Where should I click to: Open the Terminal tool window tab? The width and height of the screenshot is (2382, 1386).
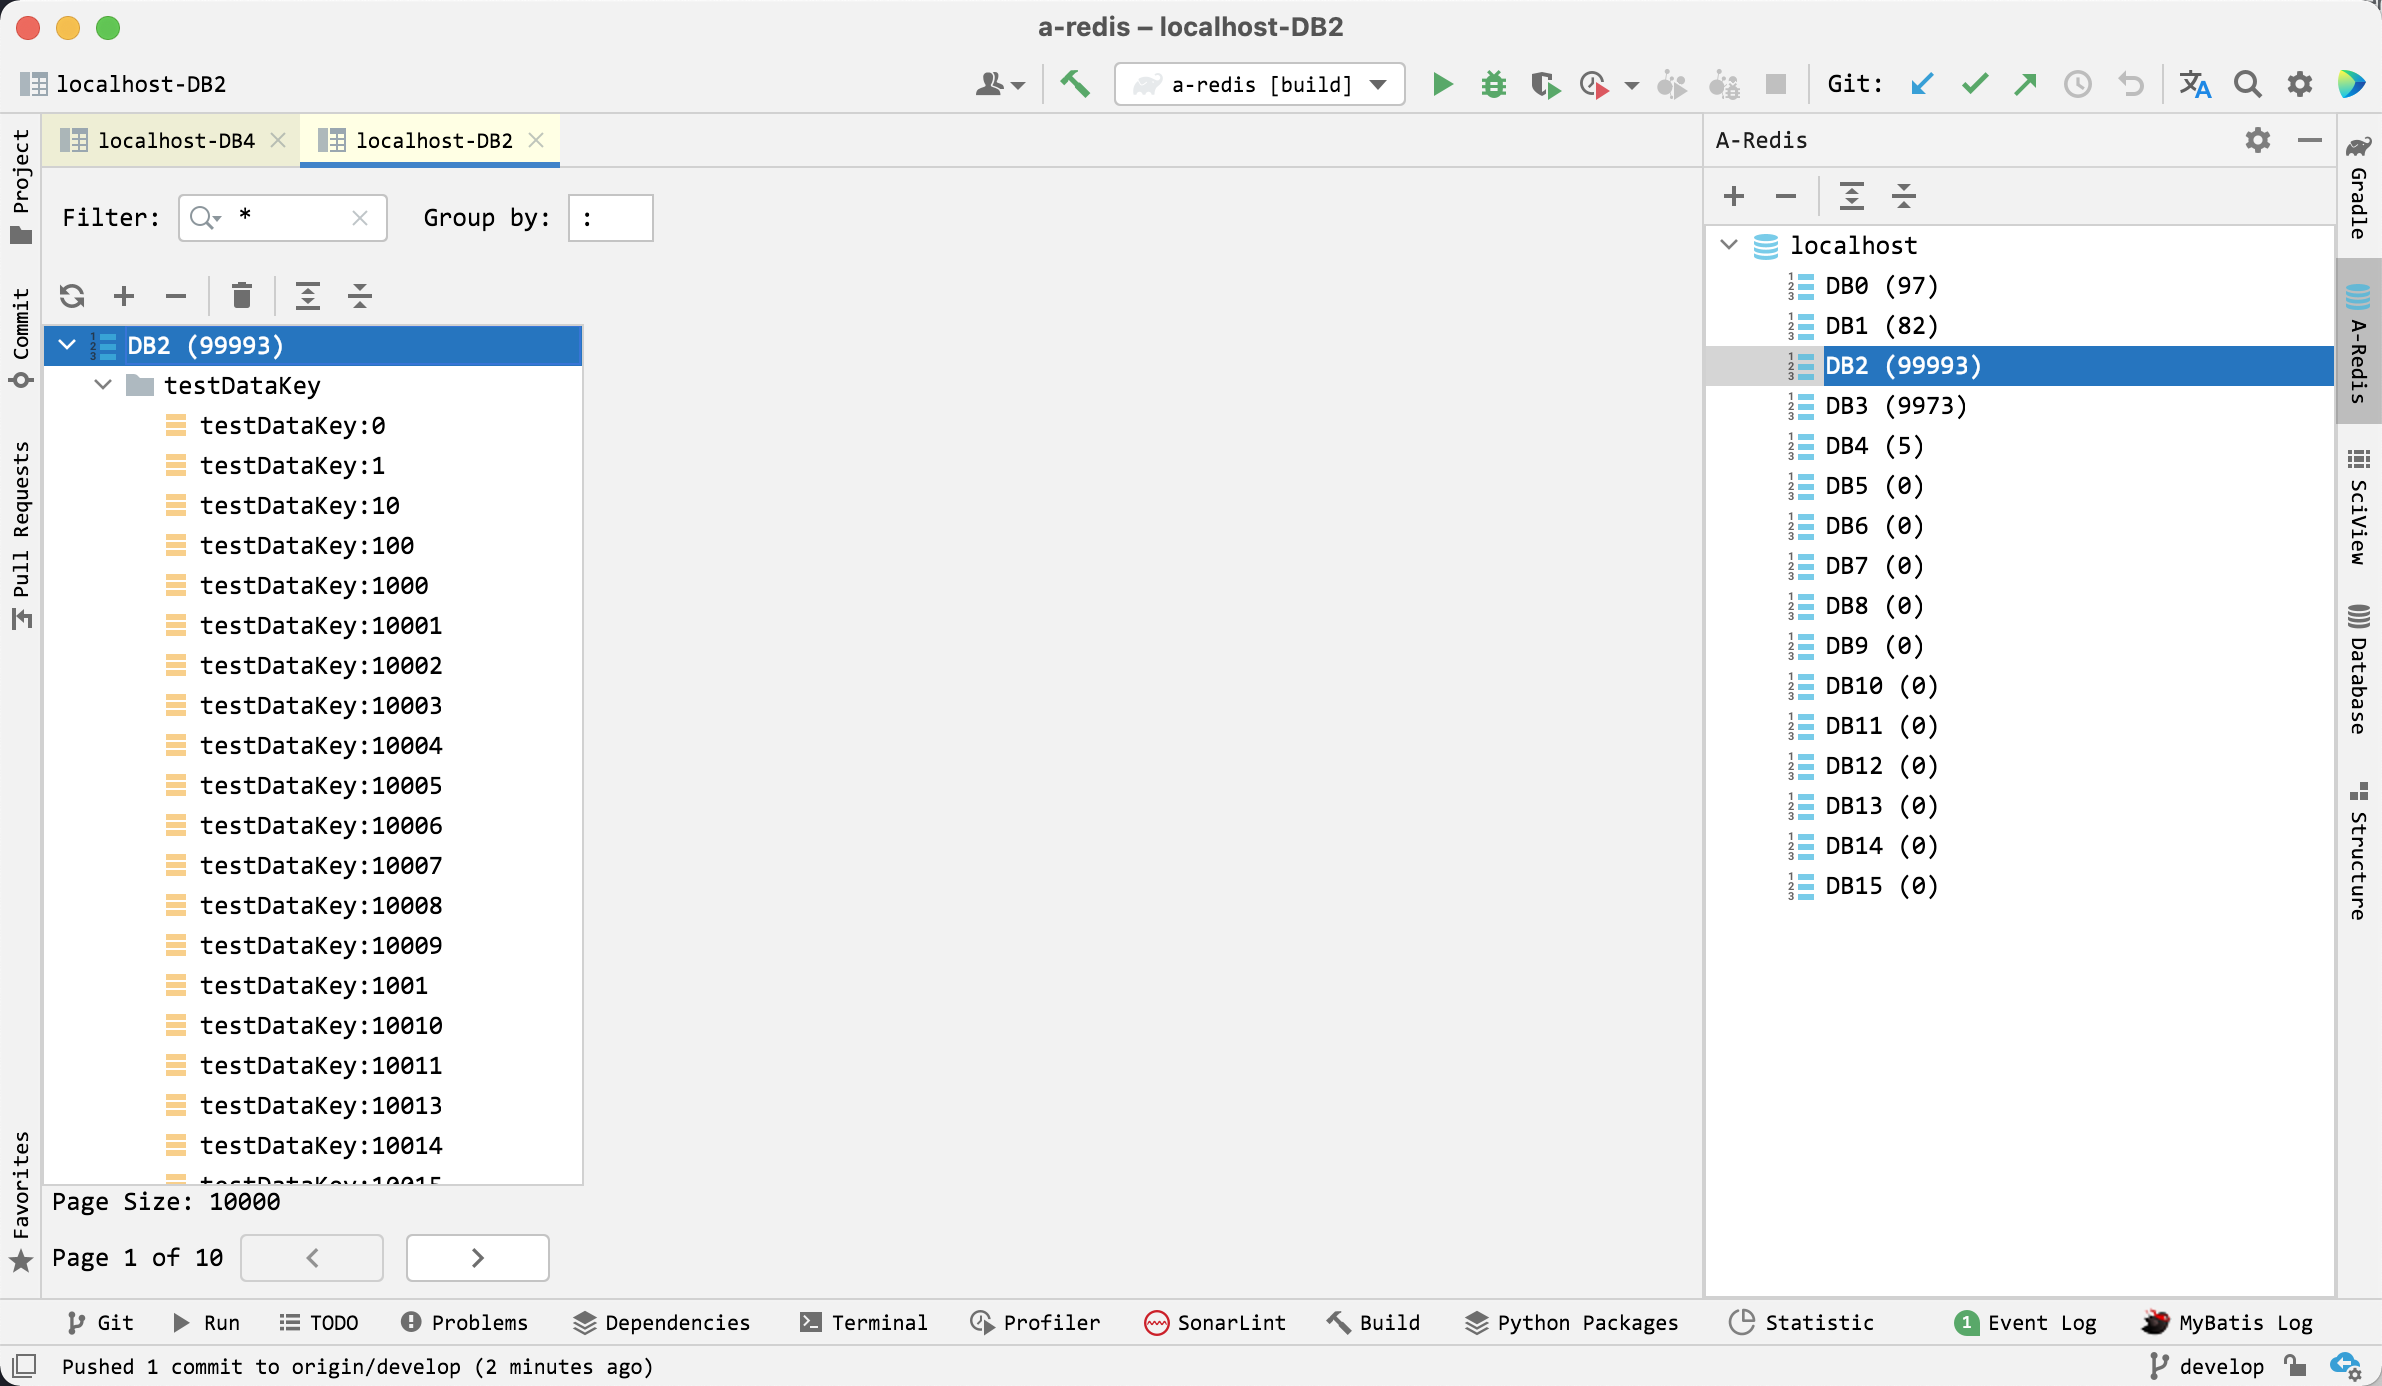[x=864, y=1322]
